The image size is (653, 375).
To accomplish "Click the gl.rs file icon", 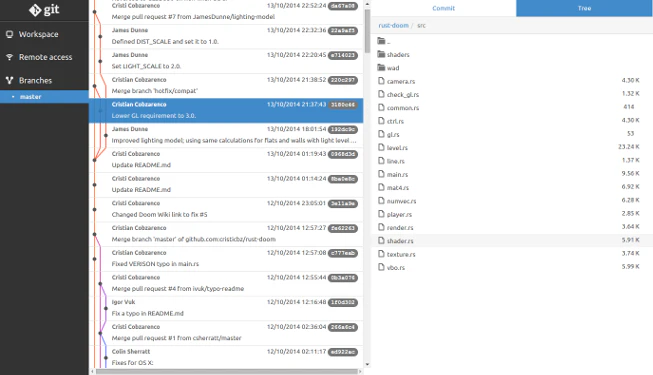I will tap(381, 134).
